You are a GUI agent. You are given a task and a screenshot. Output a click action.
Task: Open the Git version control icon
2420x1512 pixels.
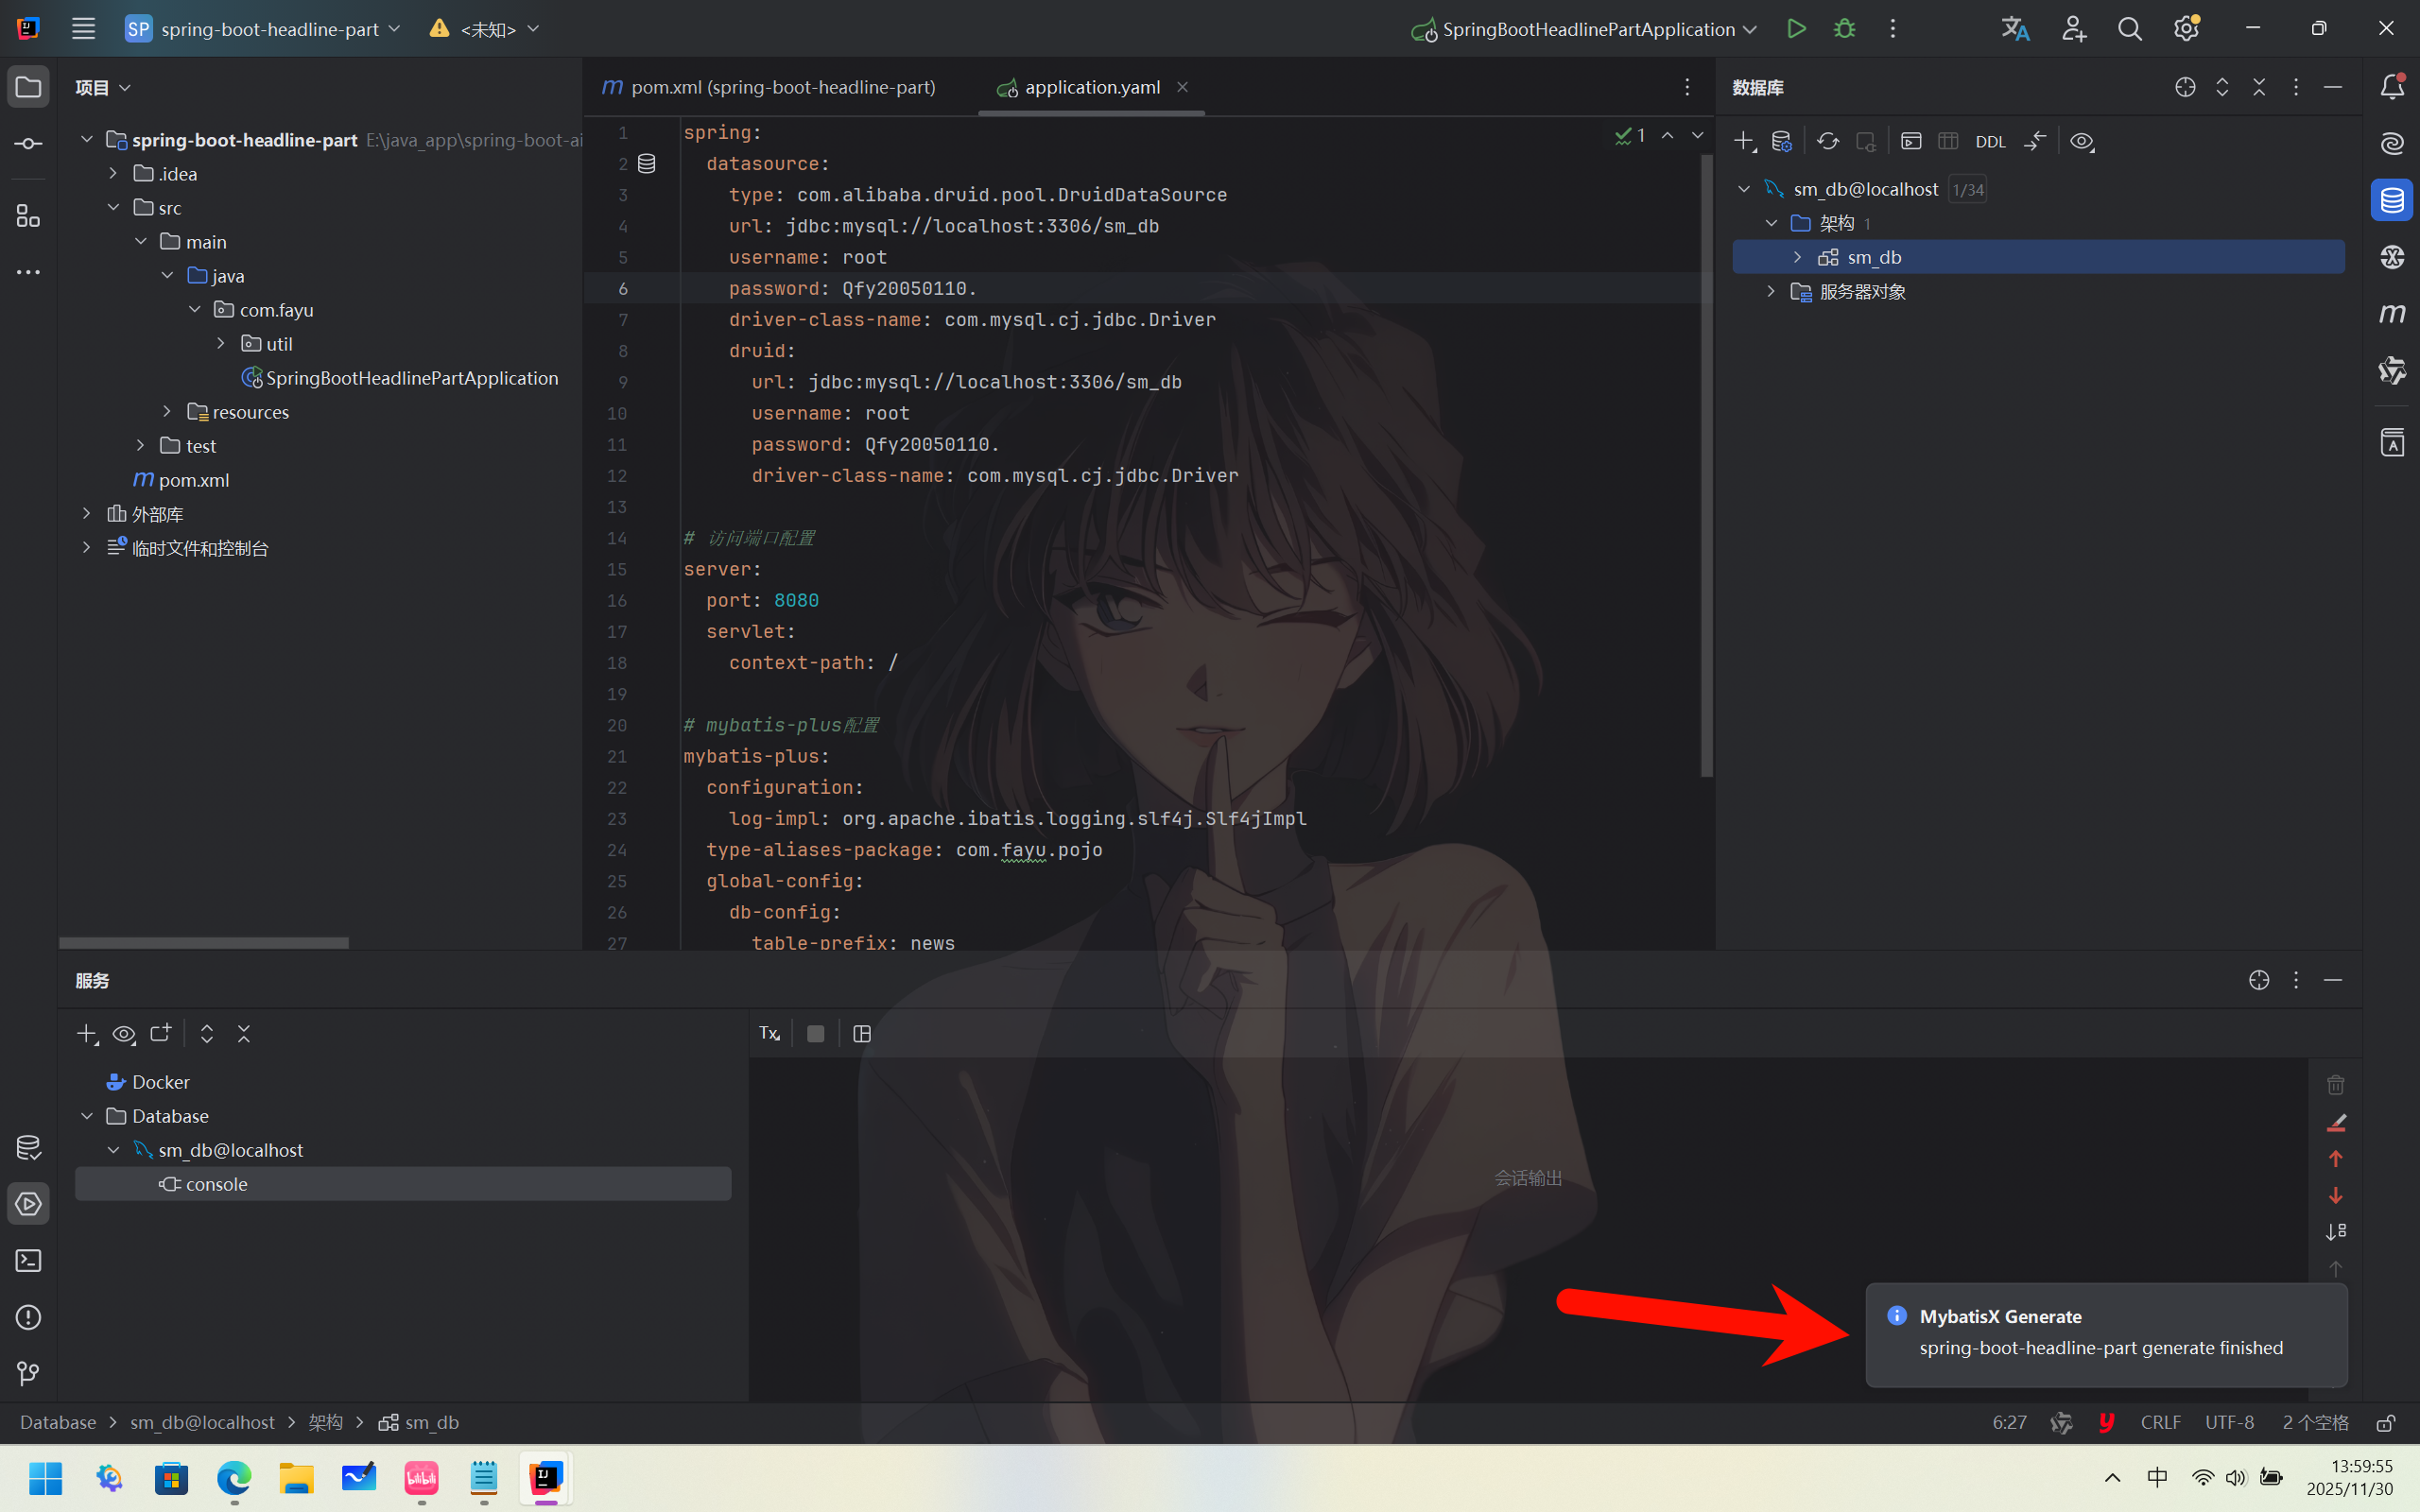pyautogui.click(x=28, y=1373)
